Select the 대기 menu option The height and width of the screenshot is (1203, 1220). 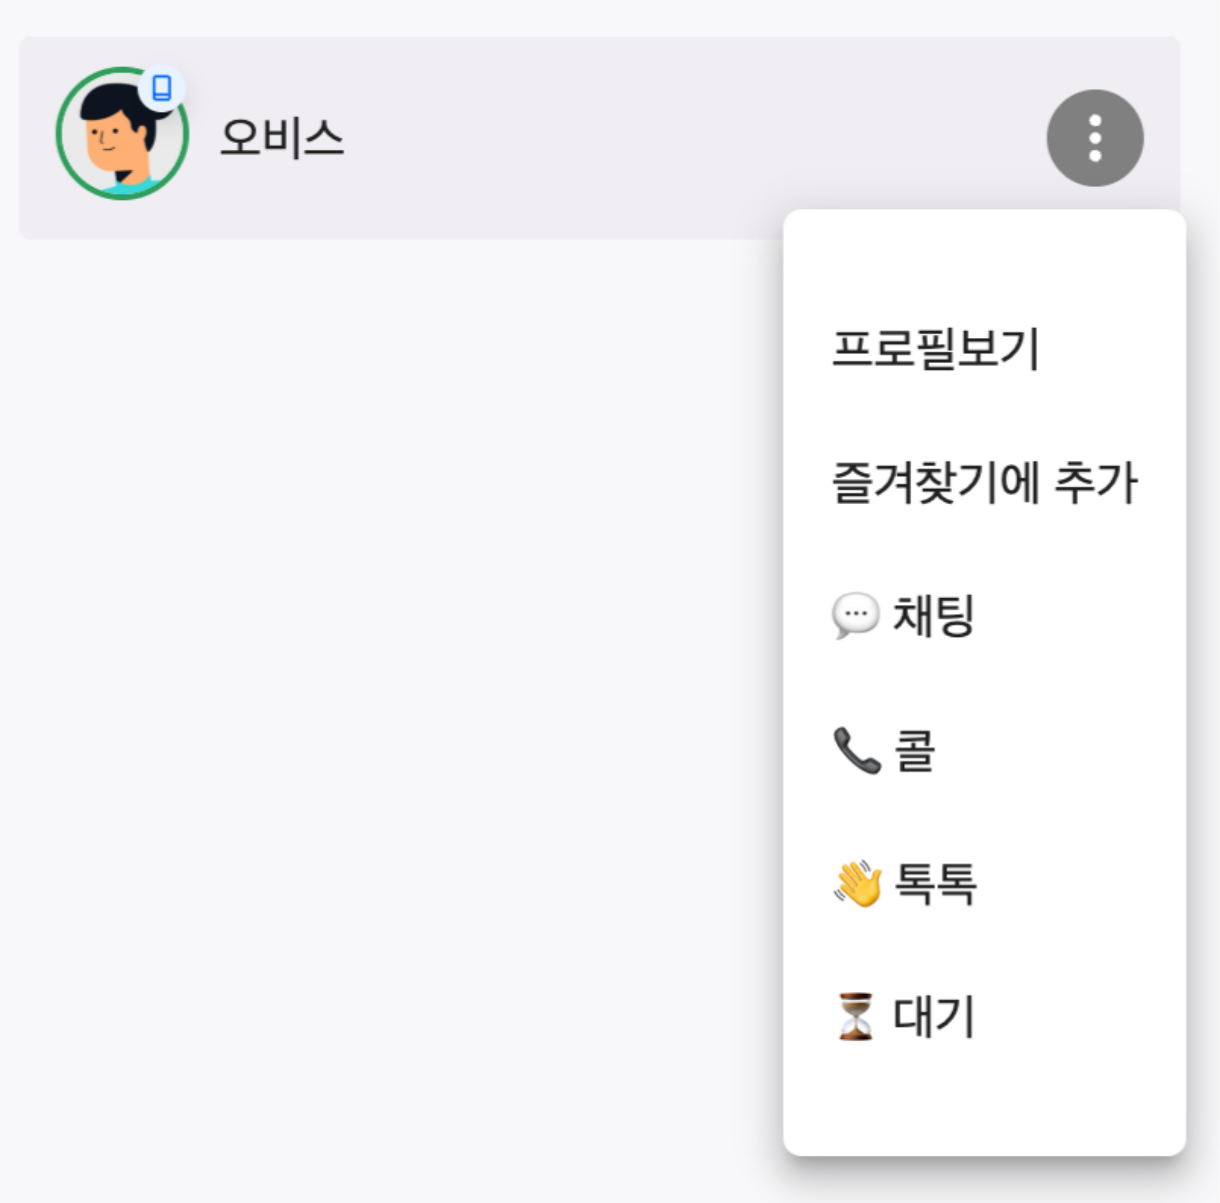[x=933, y=1016]
